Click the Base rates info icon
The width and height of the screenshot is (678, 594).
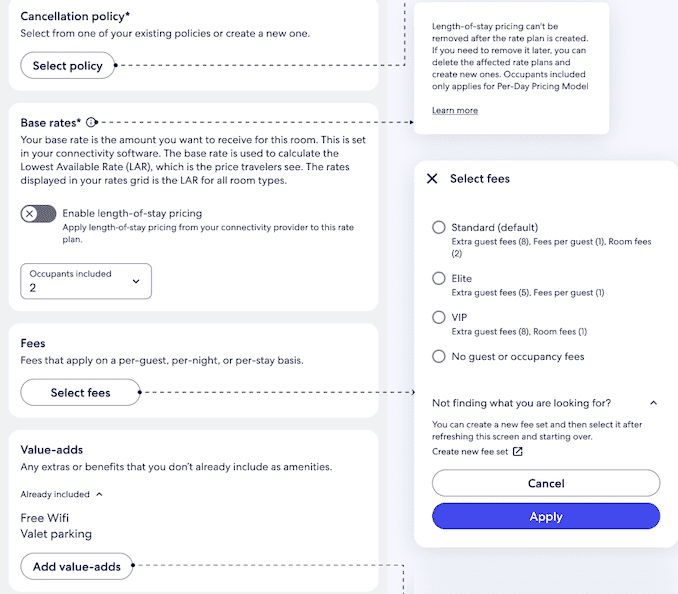click(92, 122)
